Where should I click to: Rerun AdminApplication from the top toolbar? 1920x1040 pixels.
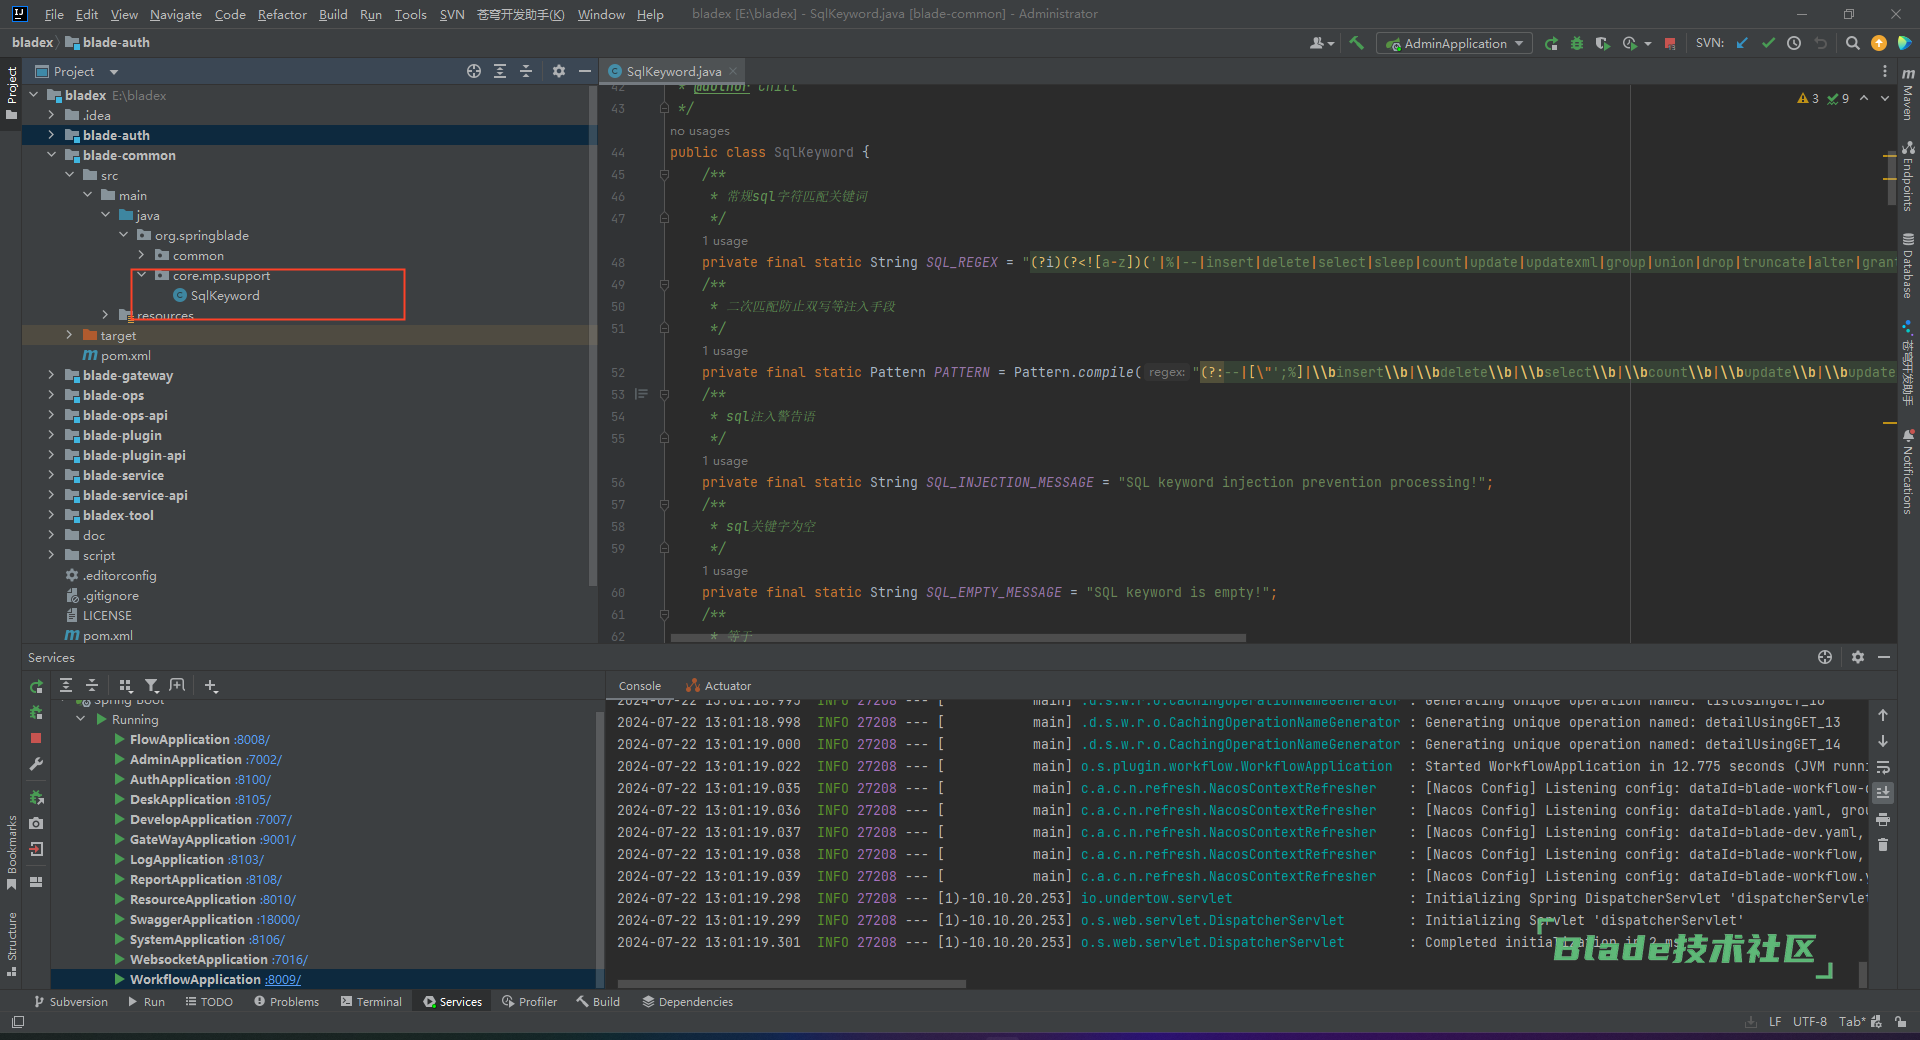pyautogui.click(x=1551, y=43)
